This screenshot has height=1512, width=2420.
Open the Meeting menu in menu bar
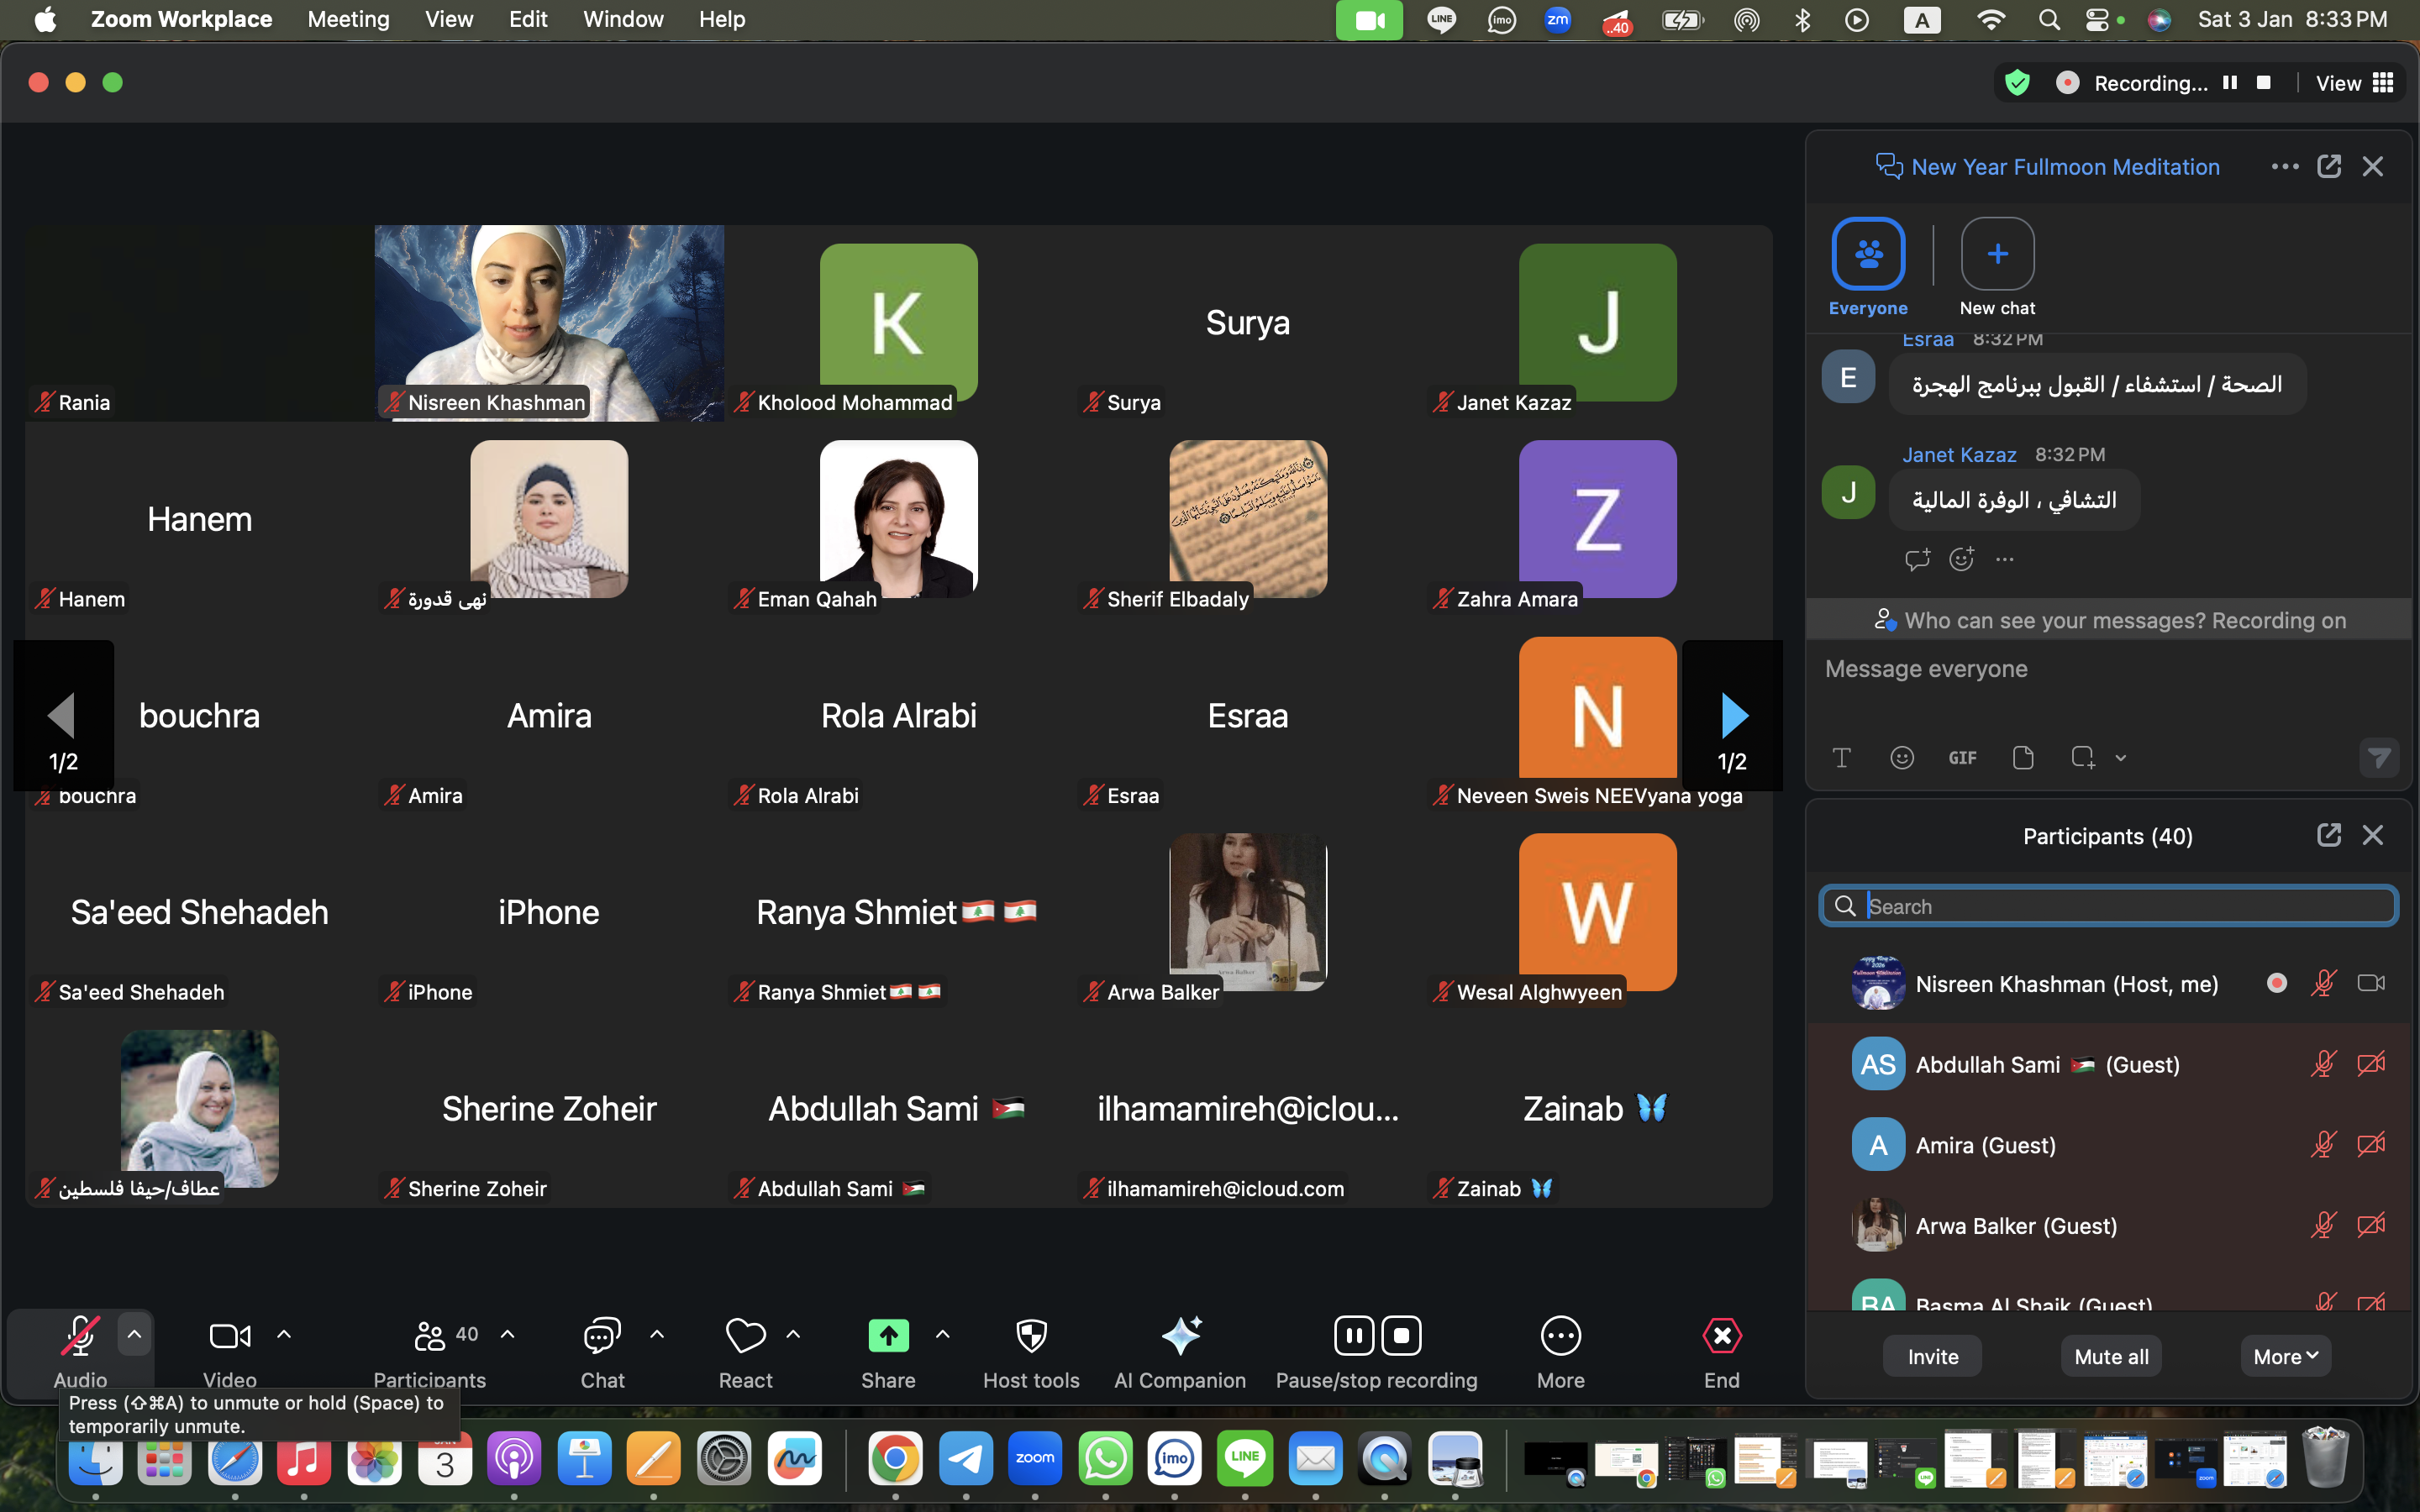[348, 19]
